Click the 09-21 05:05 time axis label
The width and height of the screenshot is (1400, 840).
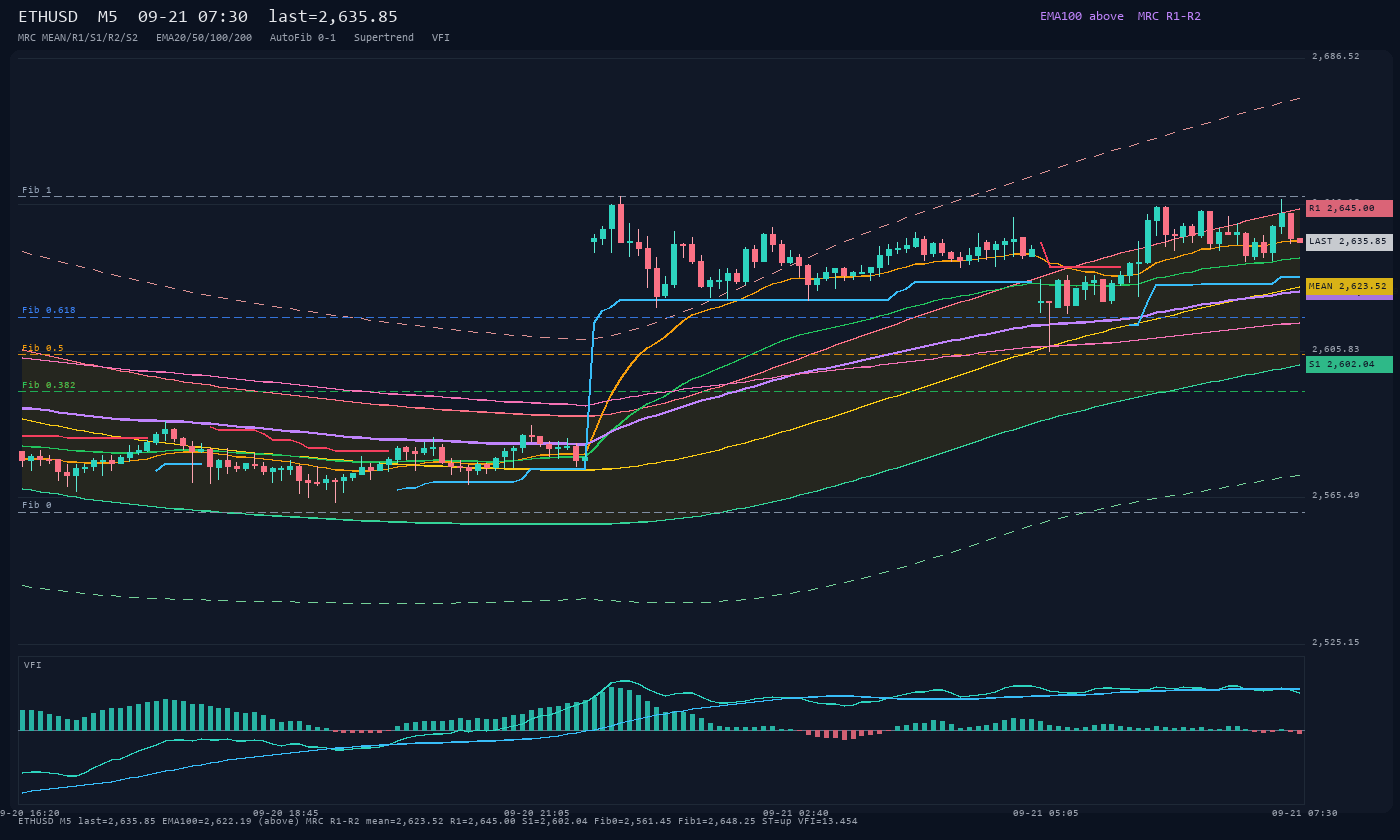tap(1046, 813)
